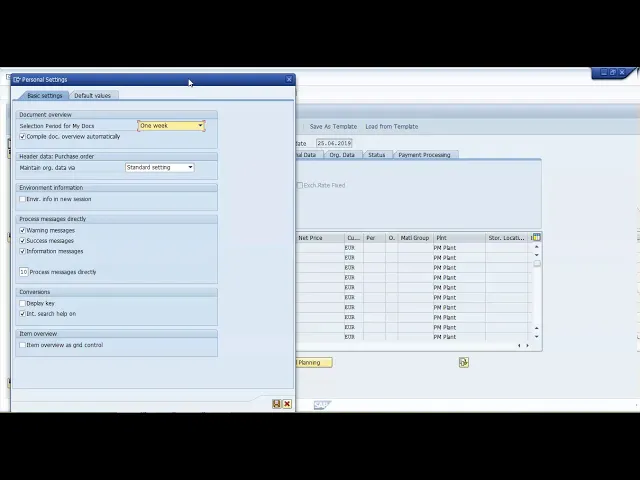Click the Document overview section header
Screen dimensions: 640x480
click(x=116, y=115)
